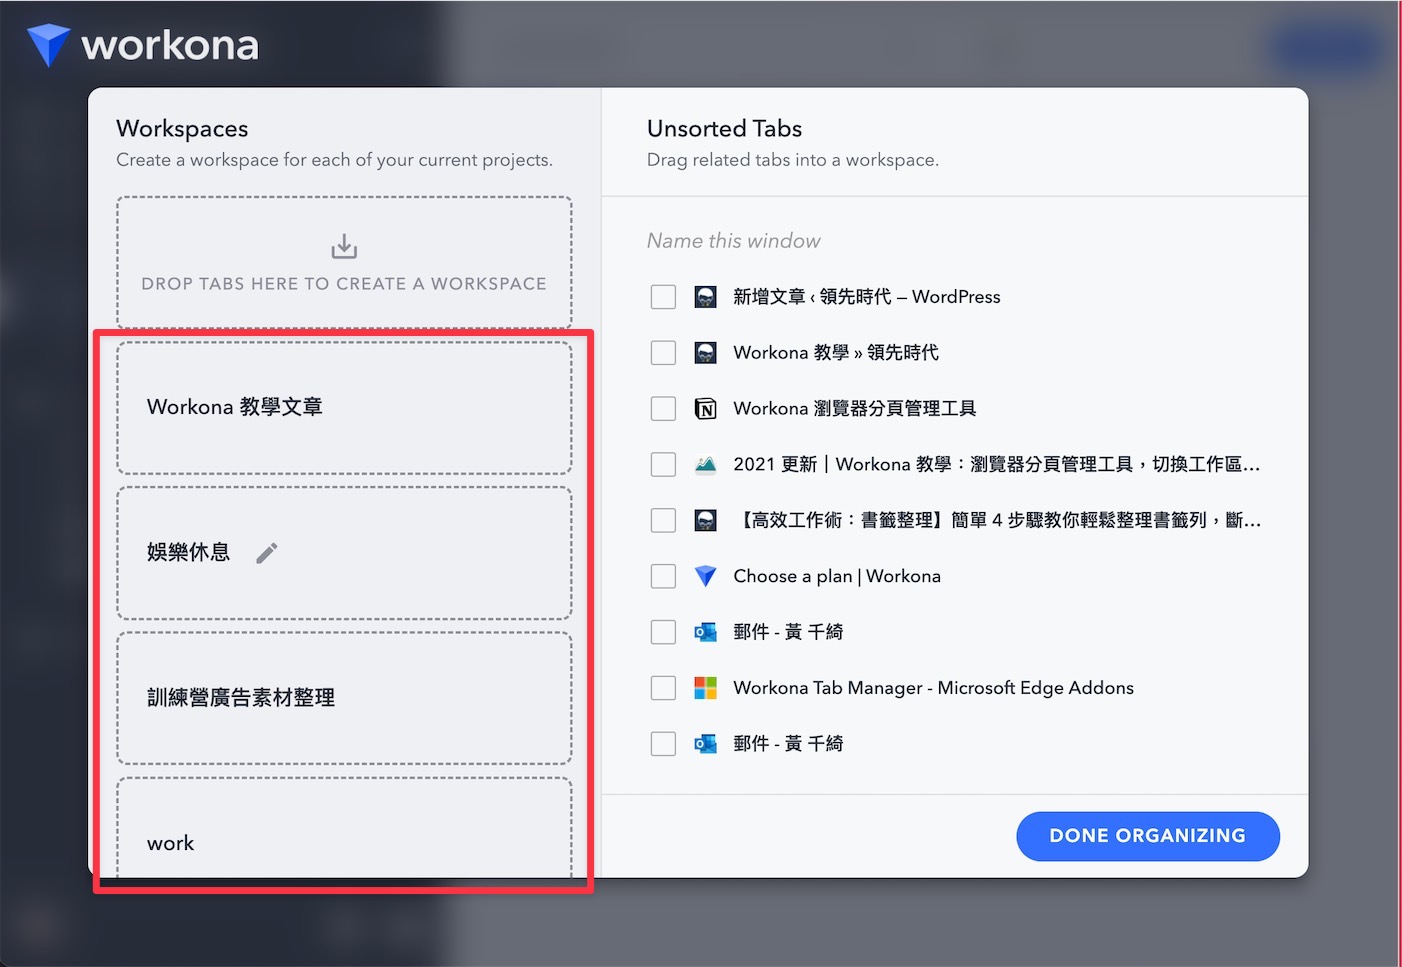Click the Notion icon for Workona 瀏覽器分頁管理工具
Screen dimensions: 1402x967
[706, 409]
